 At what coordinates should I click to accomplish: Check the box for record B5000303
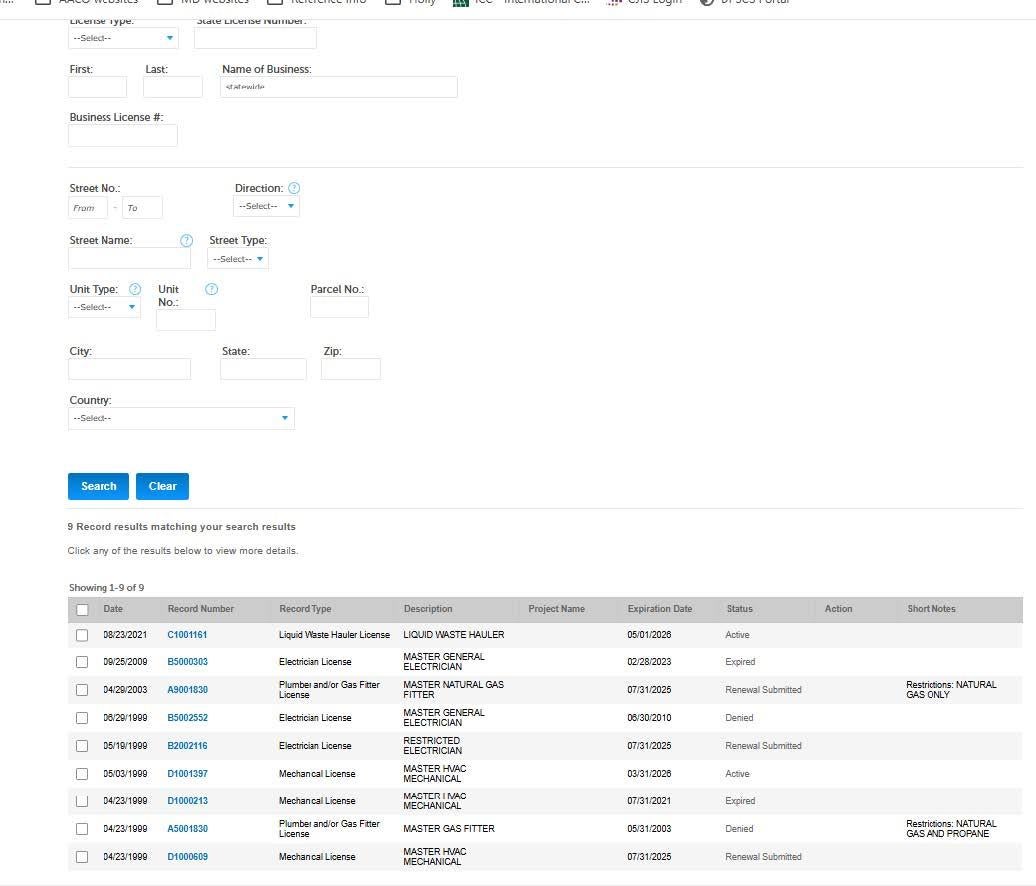(x=82, y=662)
